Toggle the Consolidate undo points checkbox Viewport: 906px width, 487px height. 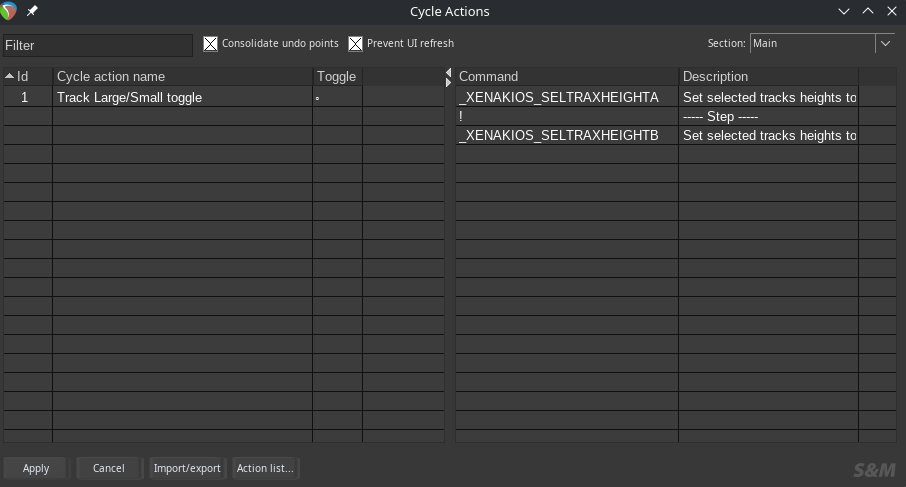click(x=210, y=44)
